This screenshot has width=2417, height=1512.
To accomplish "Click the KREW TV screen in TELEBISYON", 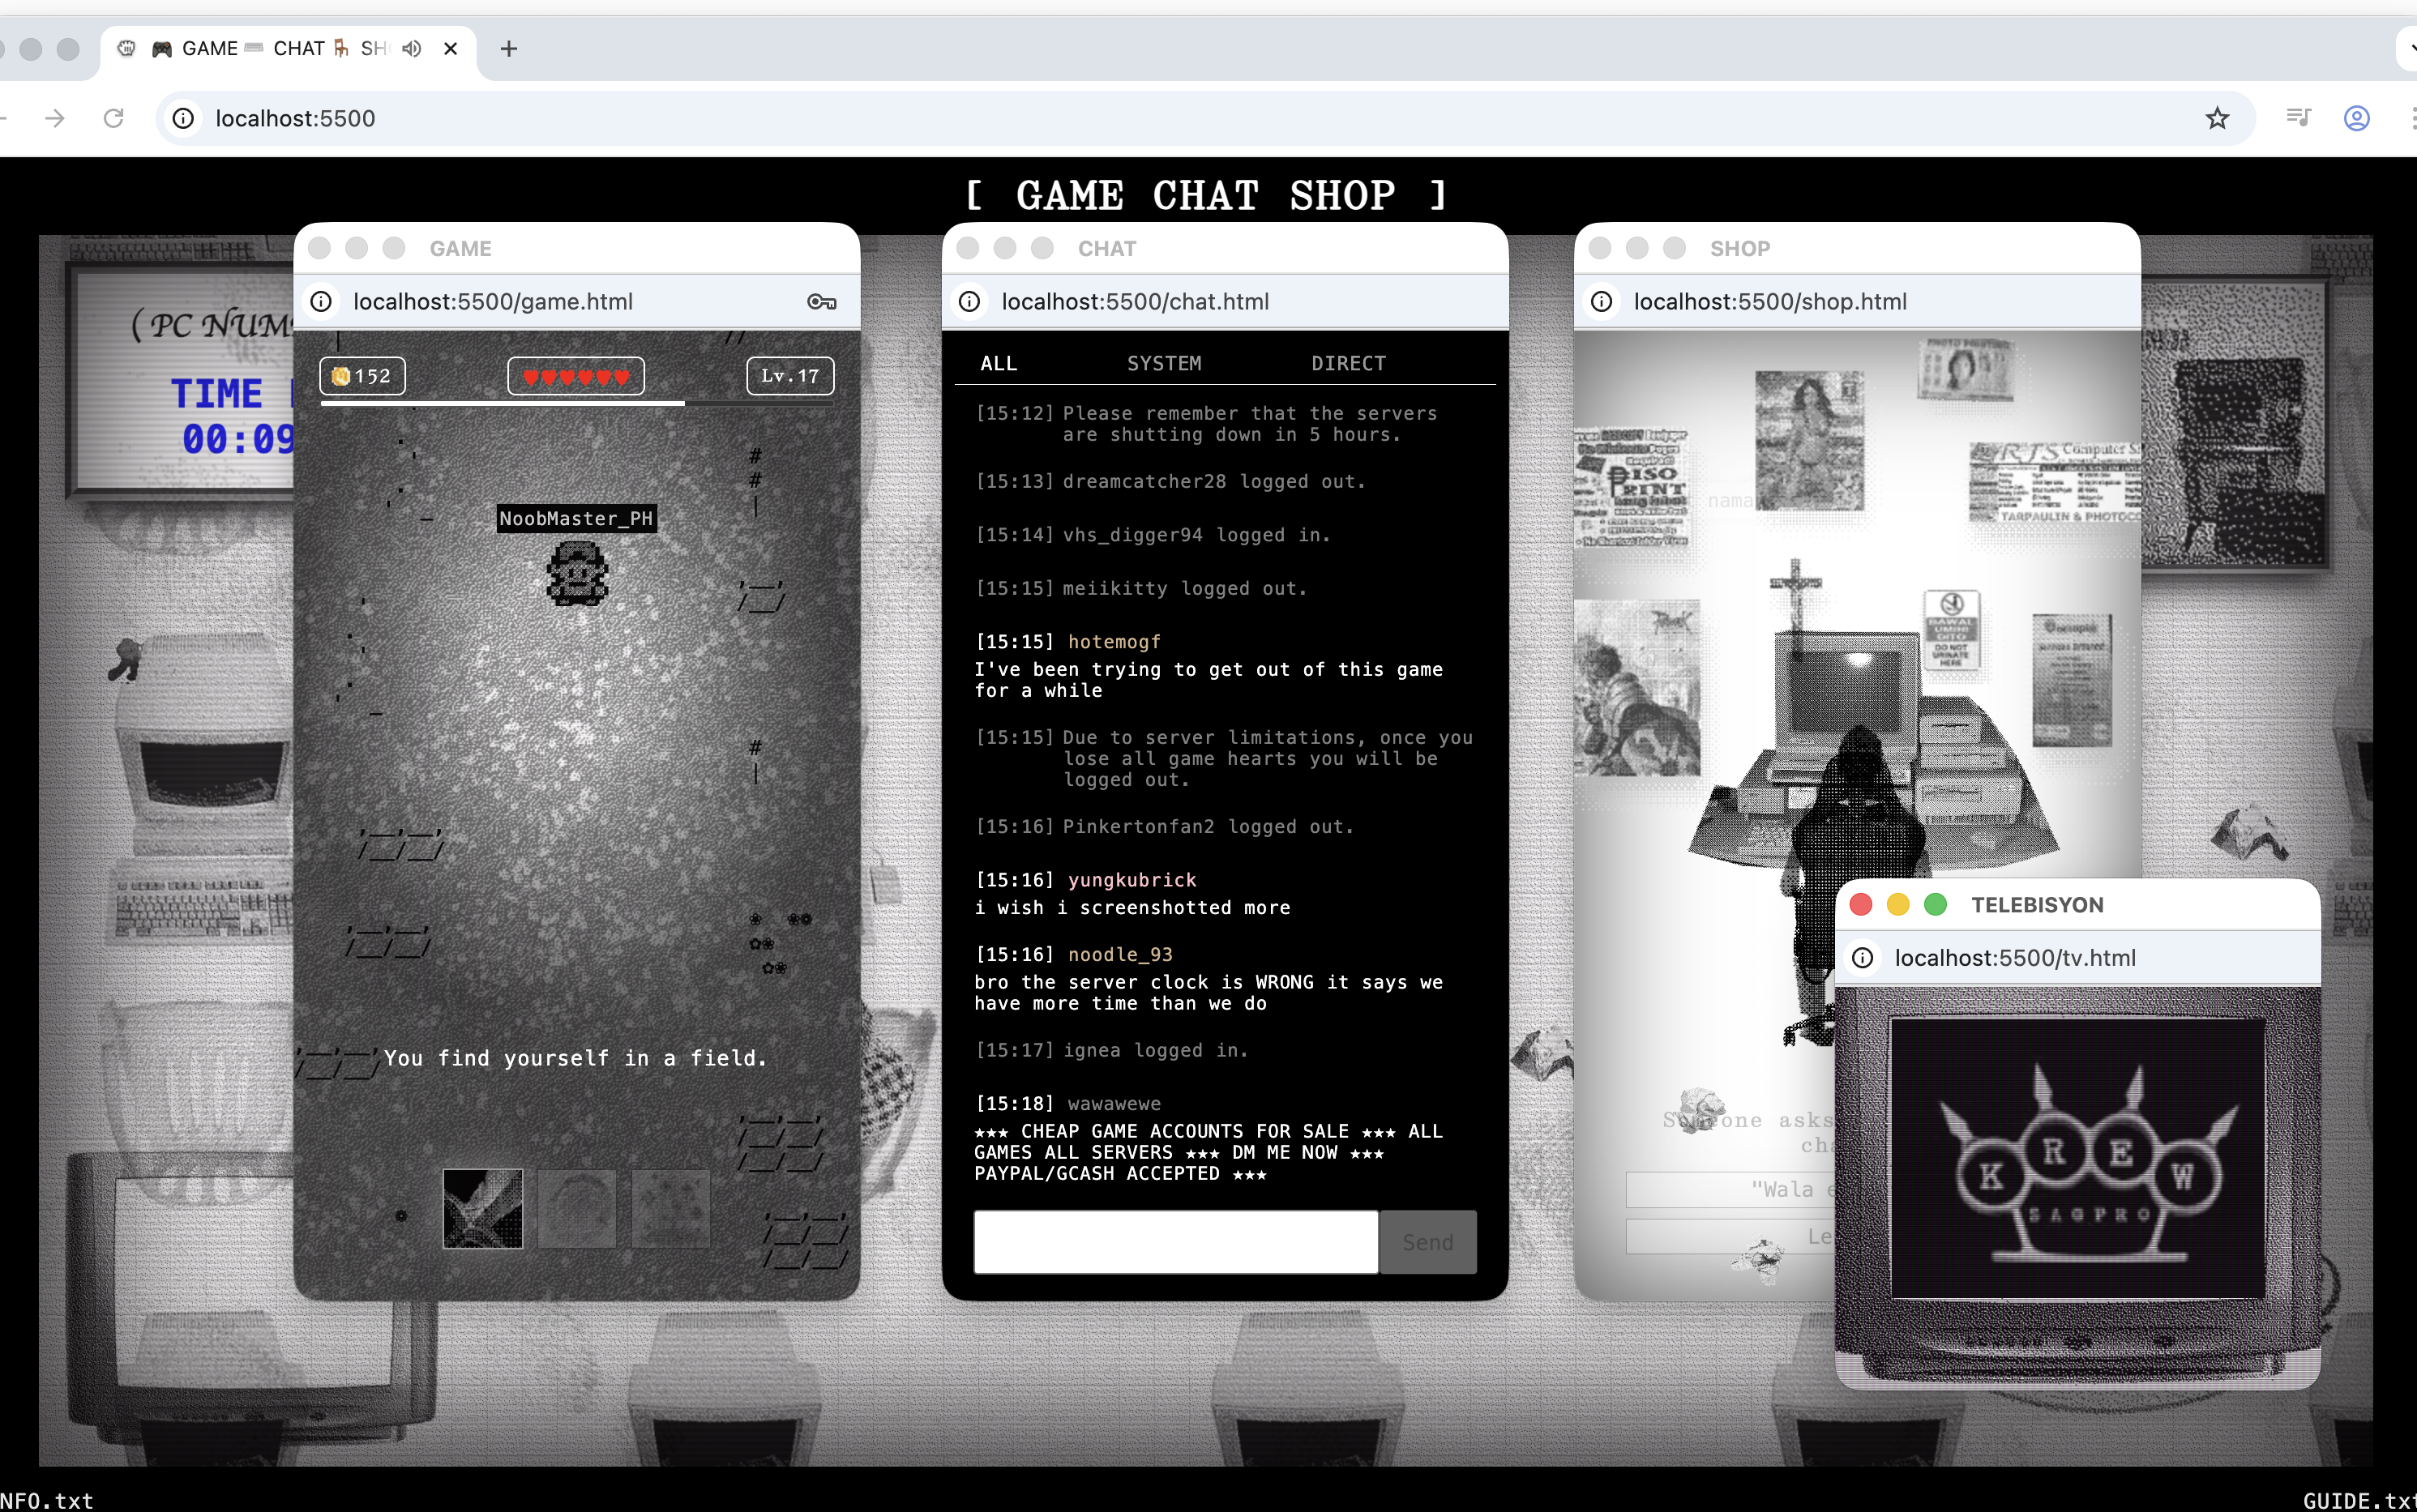I will (2077, 1158).
